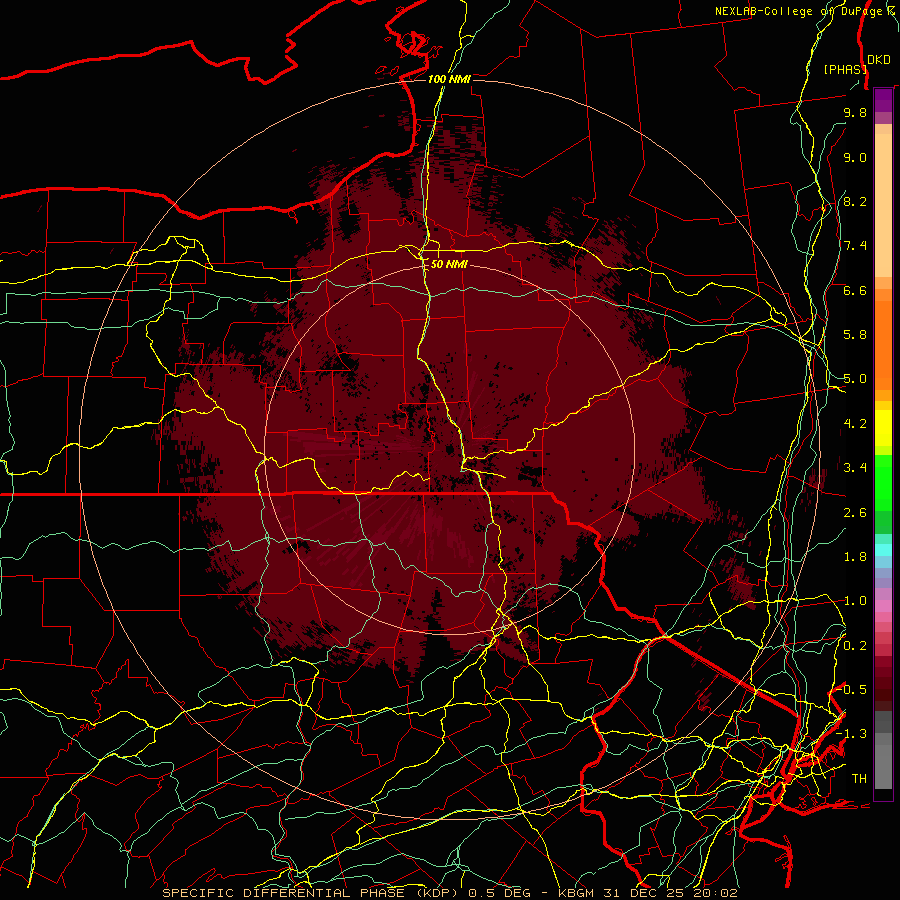Viewport: 900px width, 900px height.
Task: Pick the cyan swatch on the color bar
Action: point(883,550)
